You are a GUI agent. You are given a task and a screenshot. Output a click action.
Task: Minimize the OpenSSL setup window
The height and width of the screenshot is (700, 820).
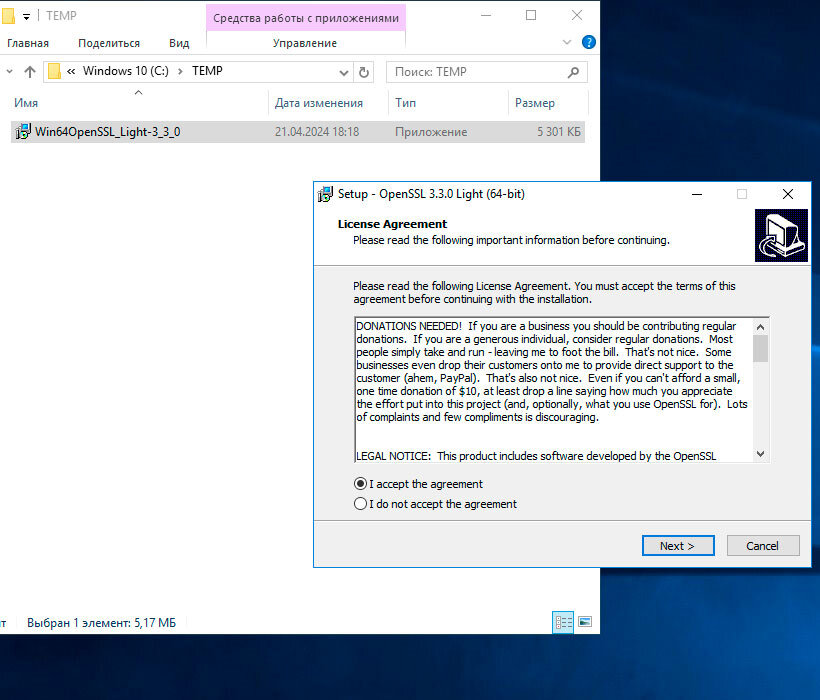point(697,194)
